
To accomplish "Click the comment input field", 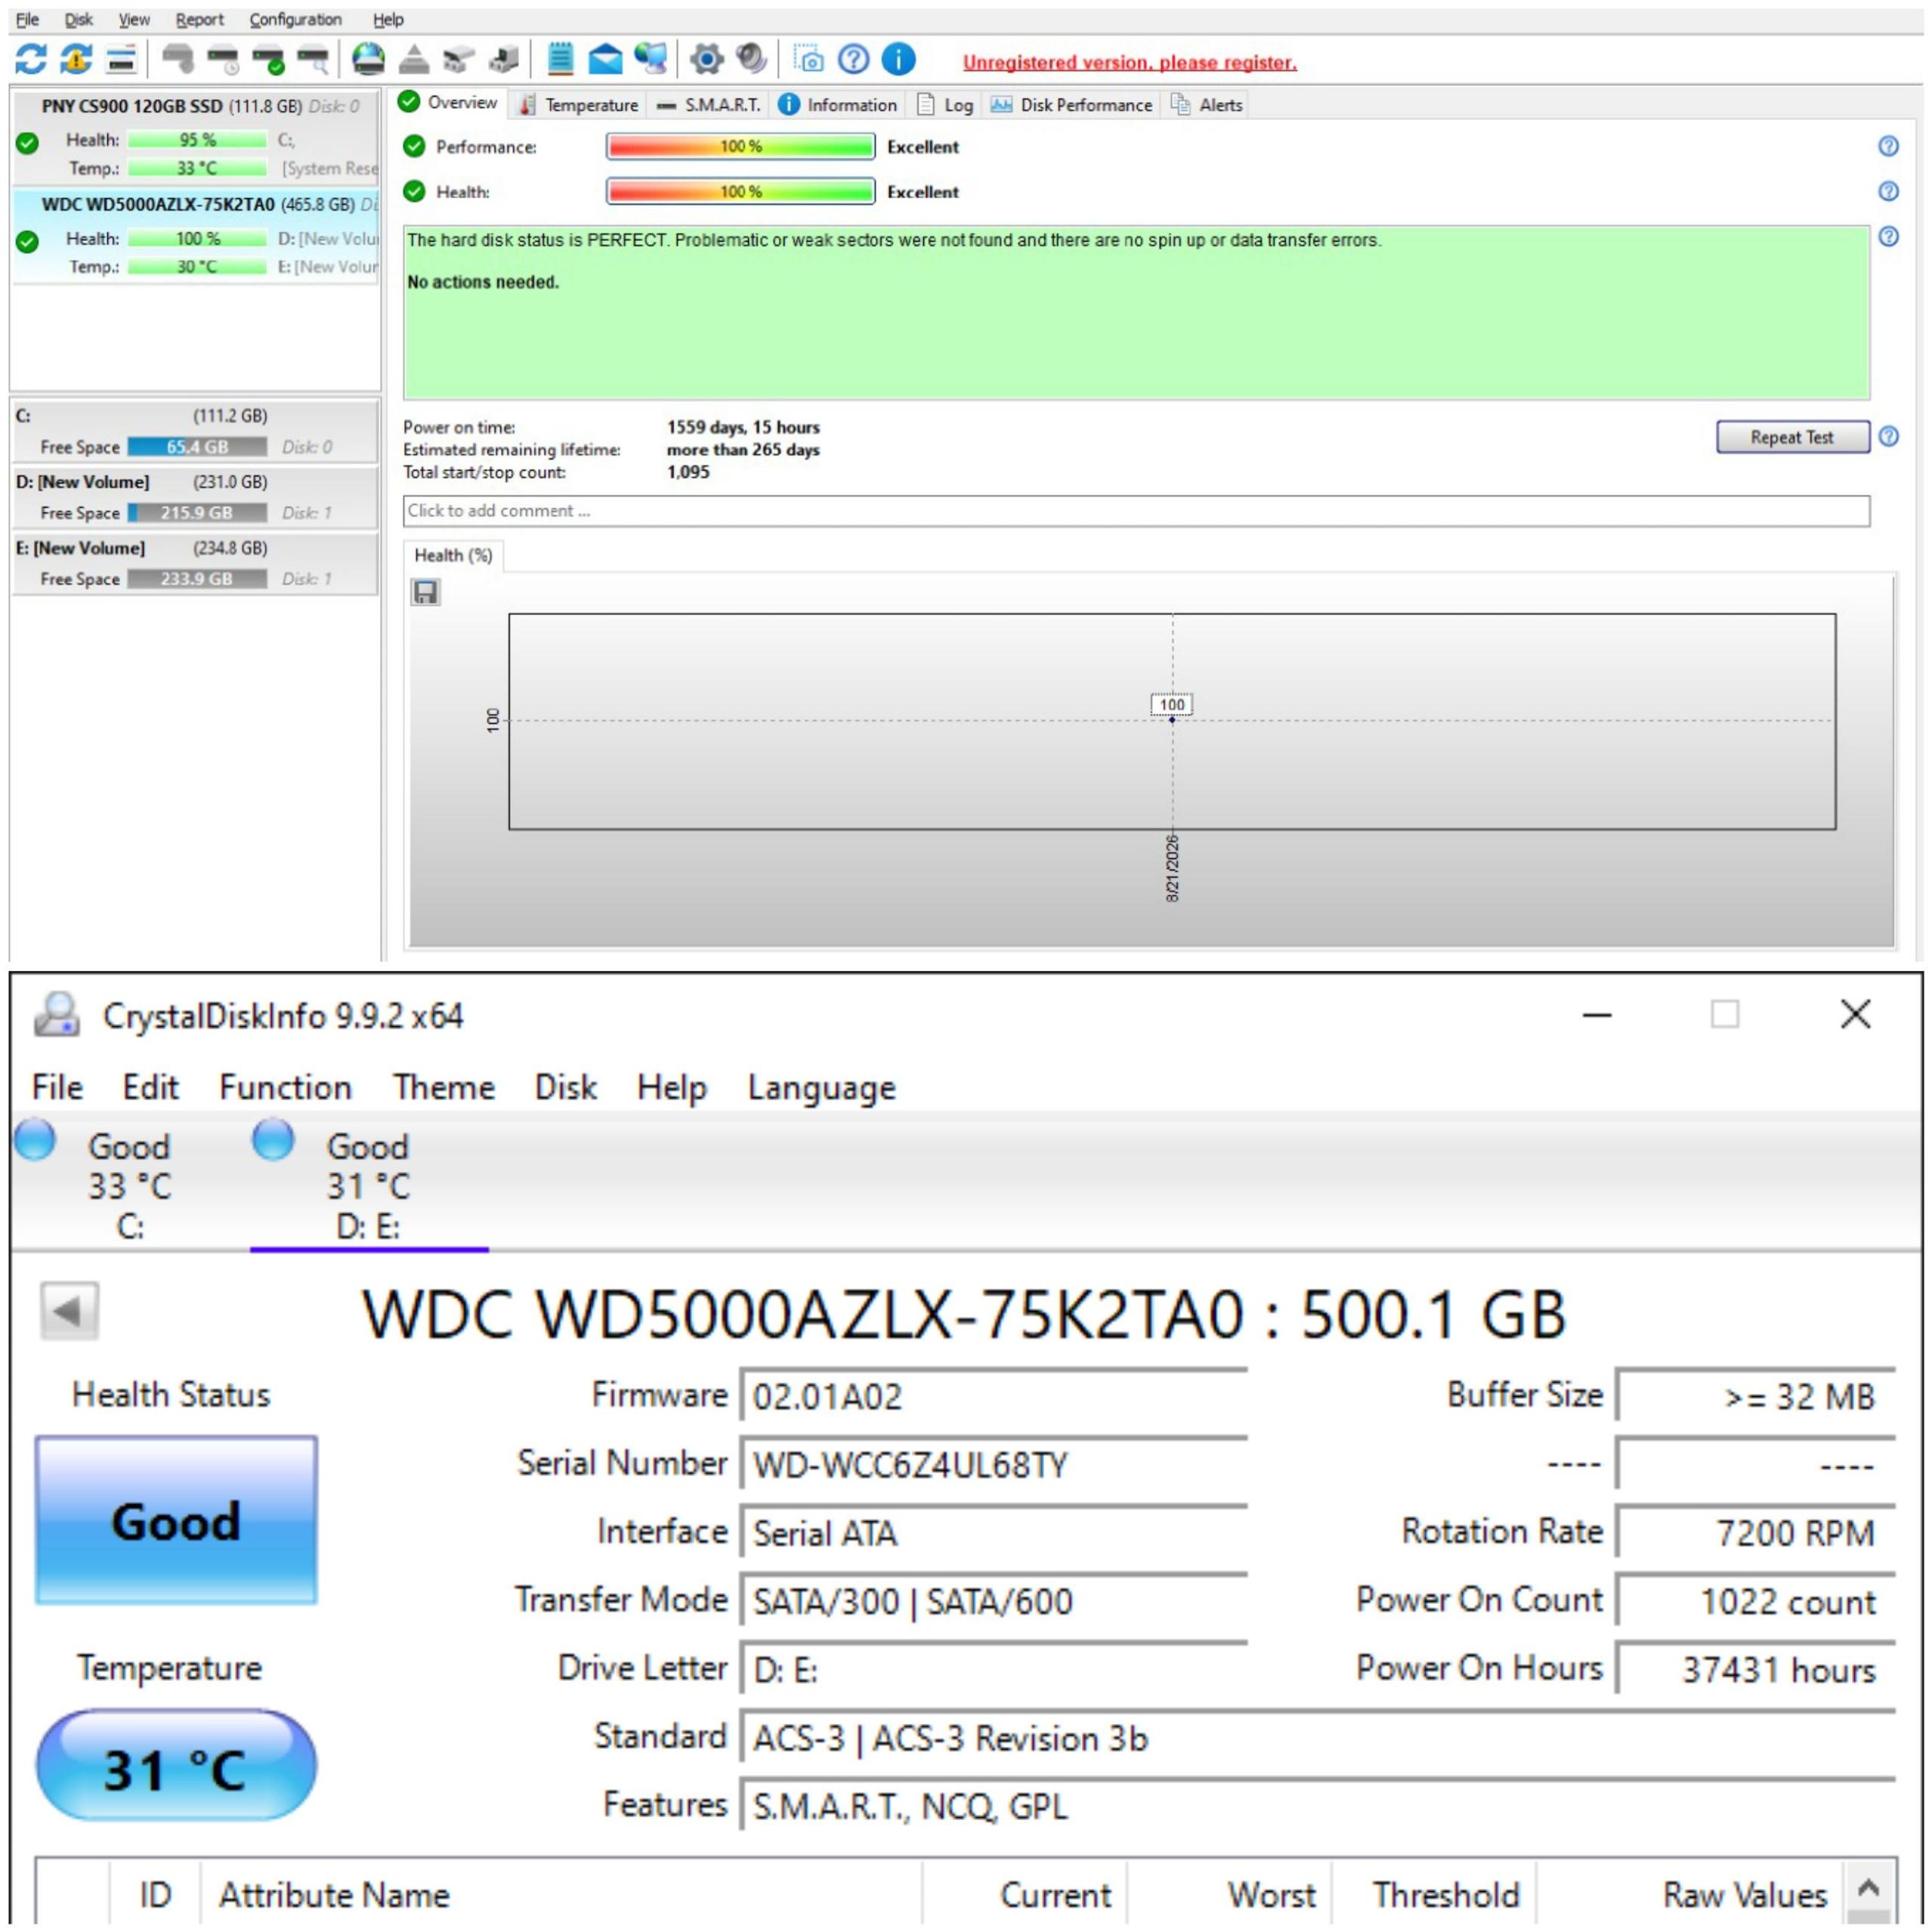I will (1136, 510).
